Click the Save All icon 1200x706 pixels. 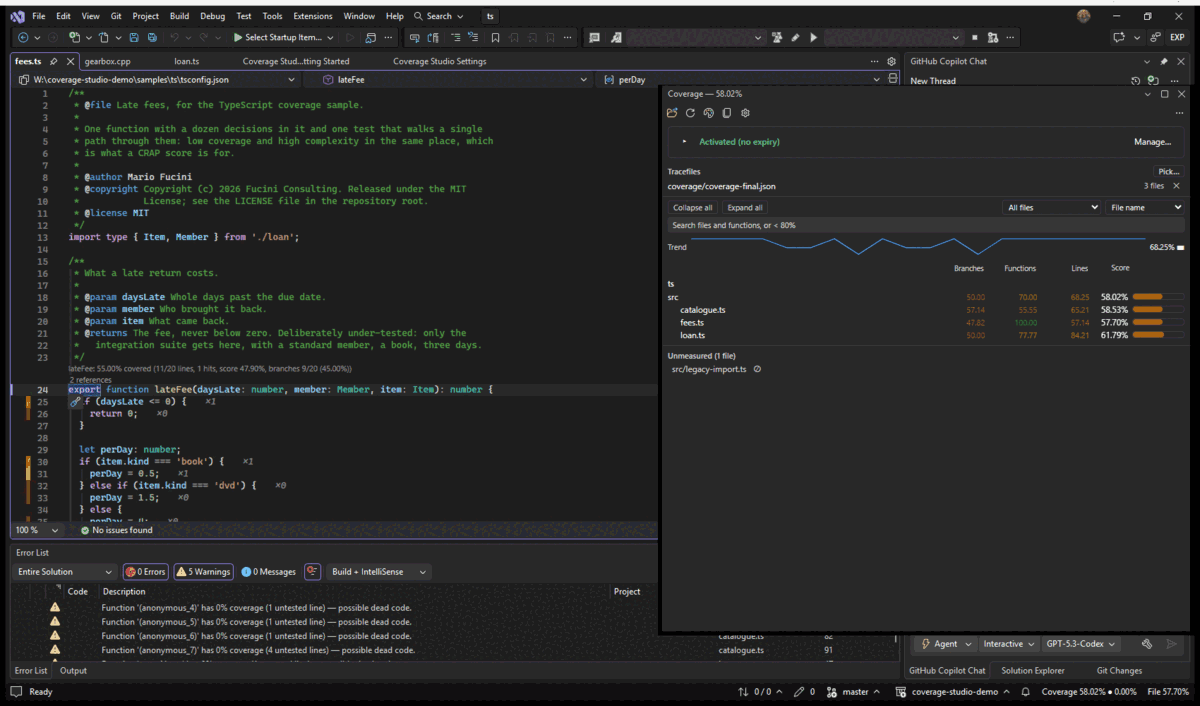pos(152,38)
